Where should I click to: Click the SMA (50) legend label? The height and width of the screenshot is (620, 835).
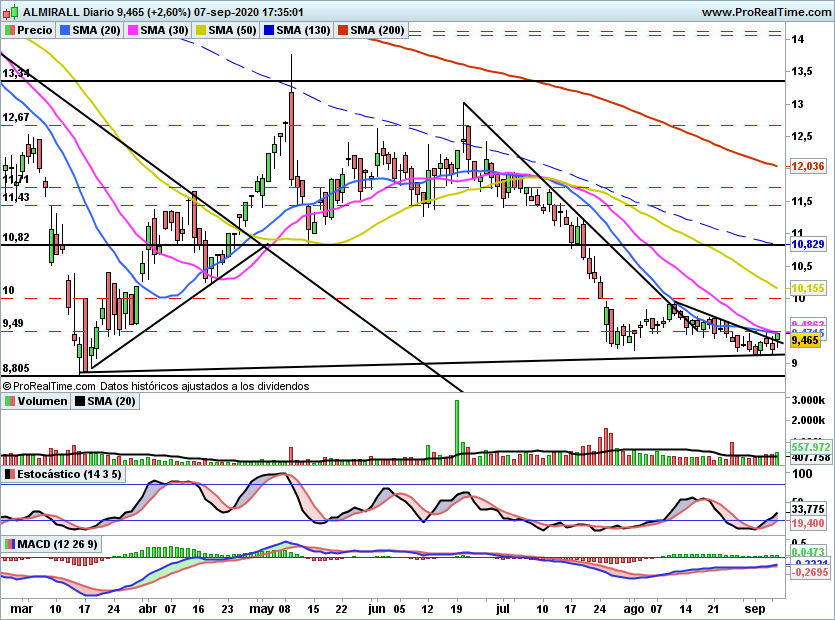coord(231,31)
